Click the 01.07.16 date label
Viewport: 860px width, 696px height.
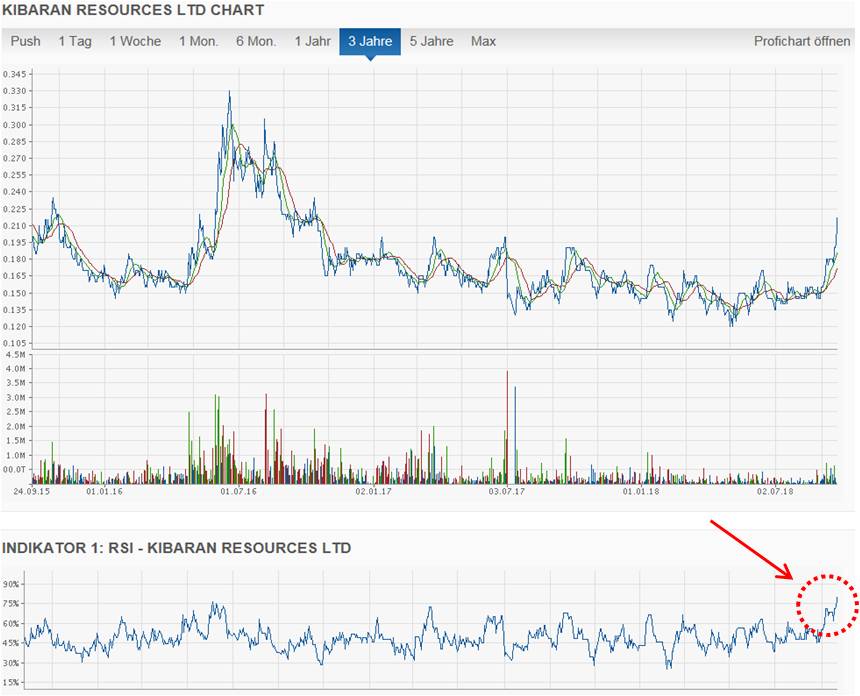click(239, 491)
